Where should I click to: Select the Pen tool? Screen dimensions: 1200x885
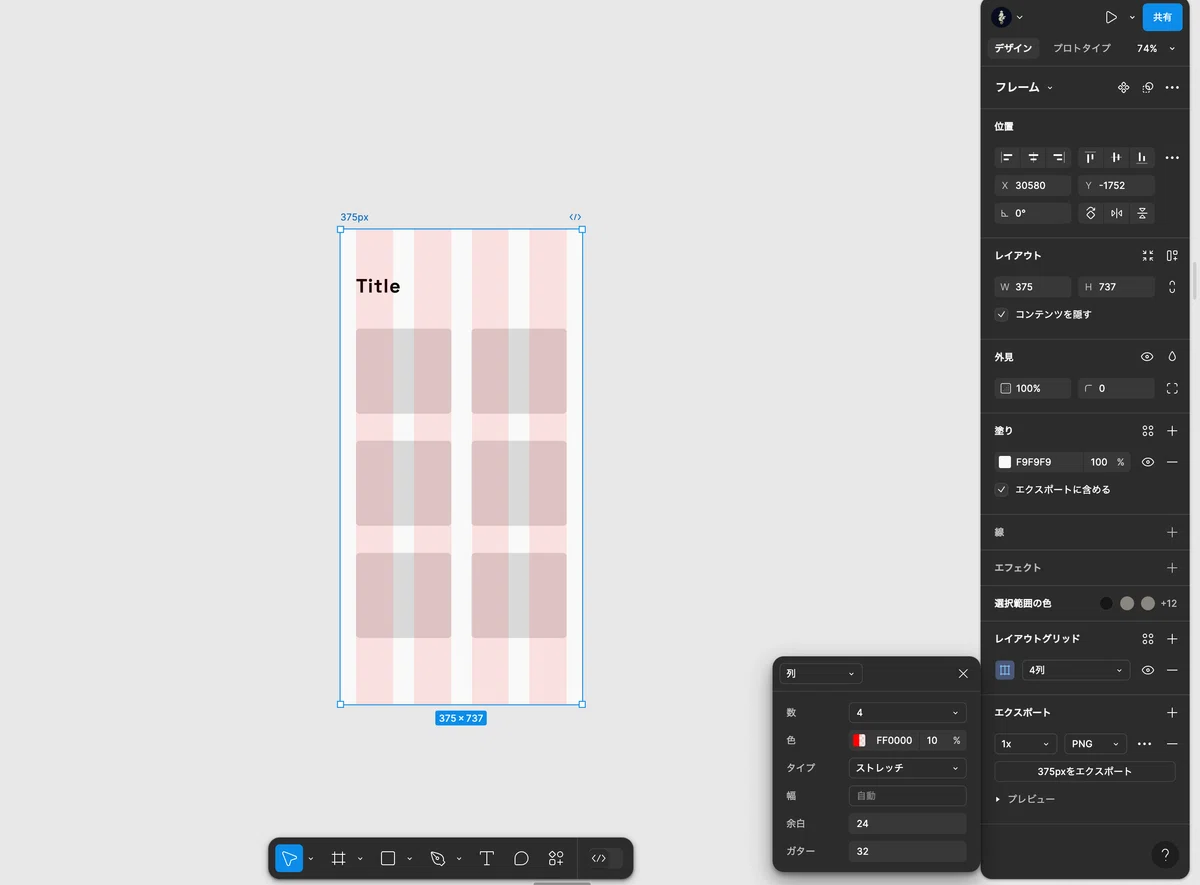(x=437, y=858)
